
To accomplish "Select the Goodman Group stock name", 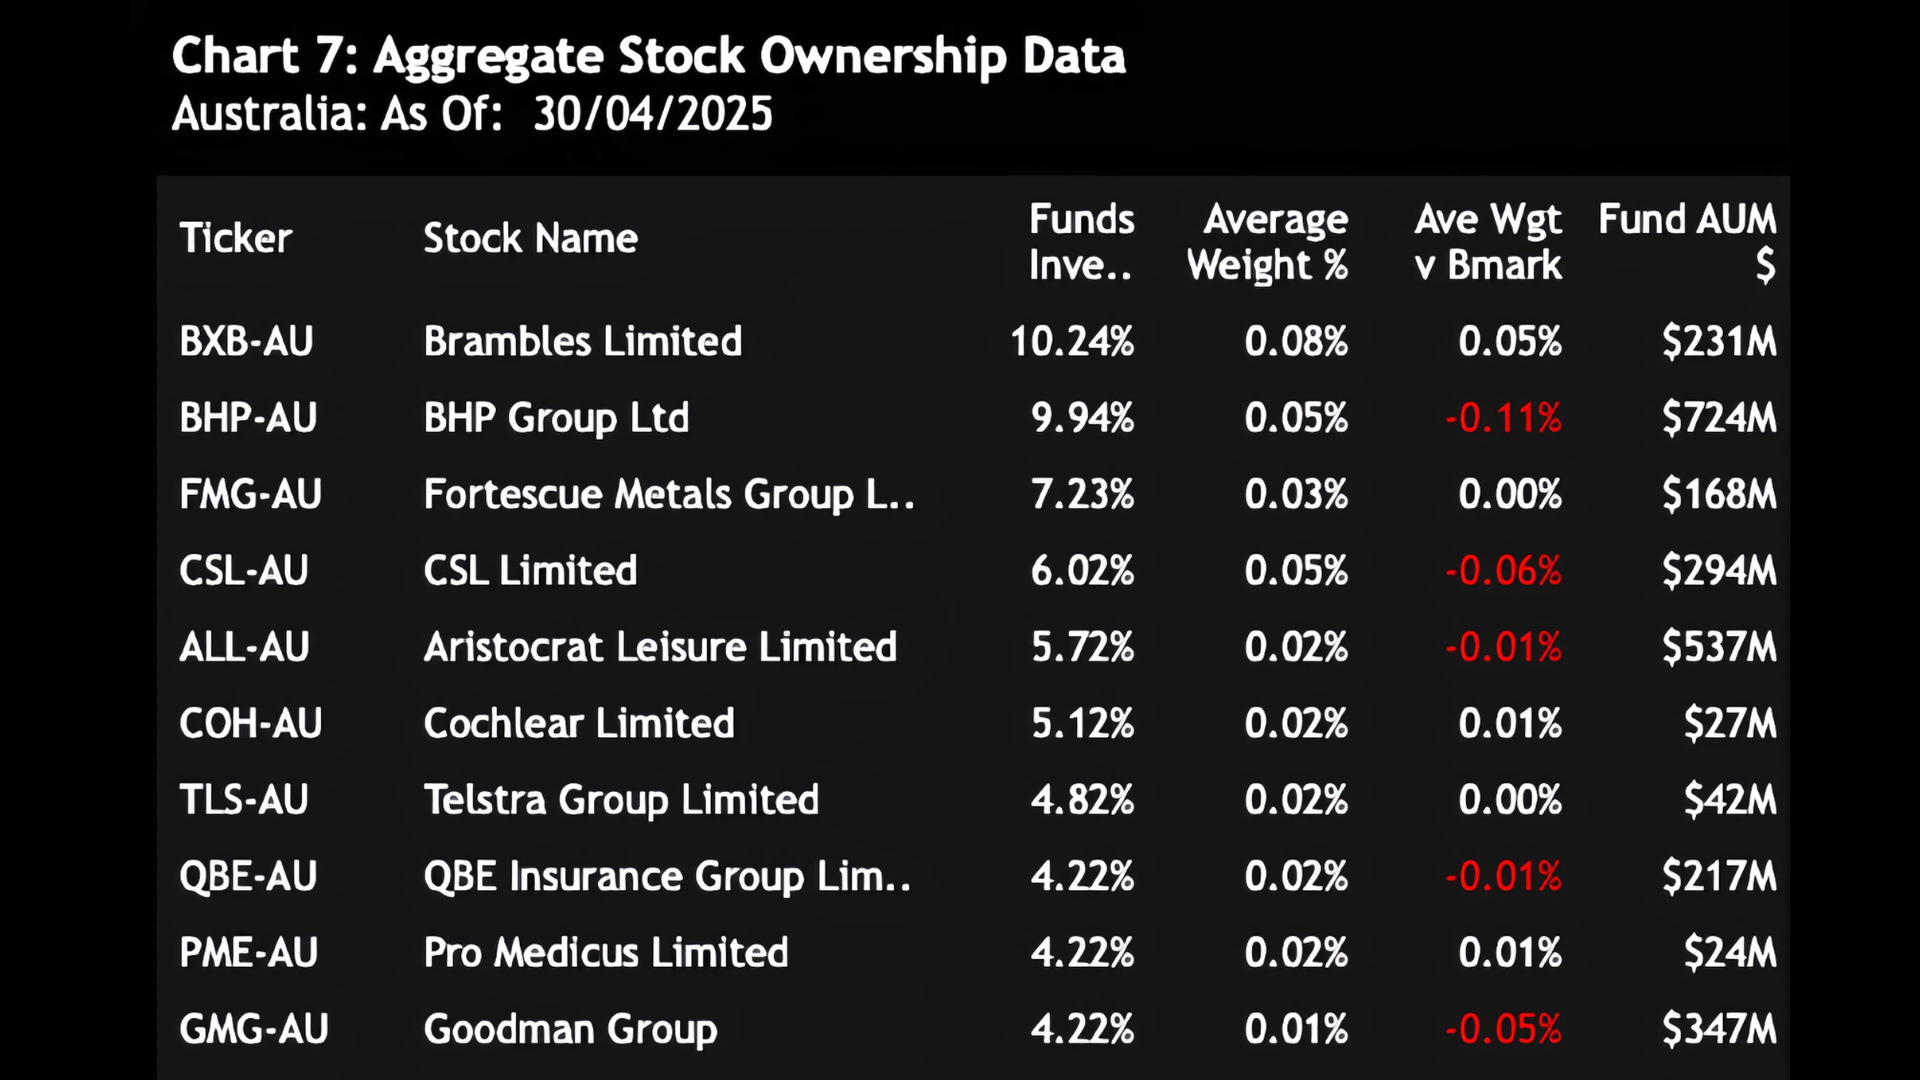I will 570,1030.
